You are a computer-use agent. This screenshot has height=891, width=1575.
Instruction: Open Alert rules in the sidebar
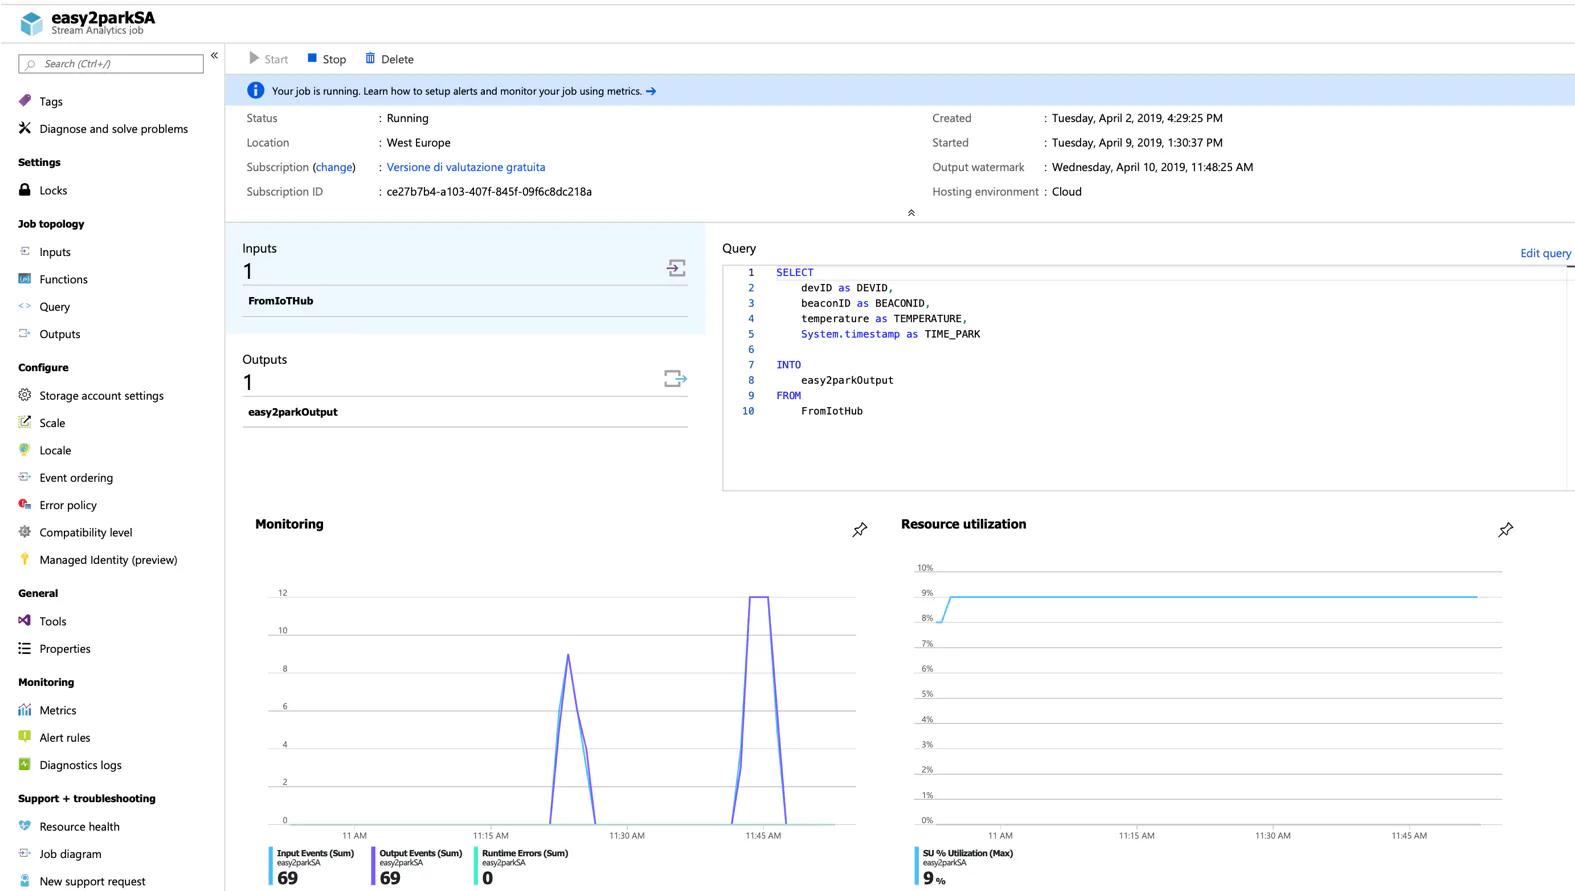pyautogui.click(x=64, y=738)
